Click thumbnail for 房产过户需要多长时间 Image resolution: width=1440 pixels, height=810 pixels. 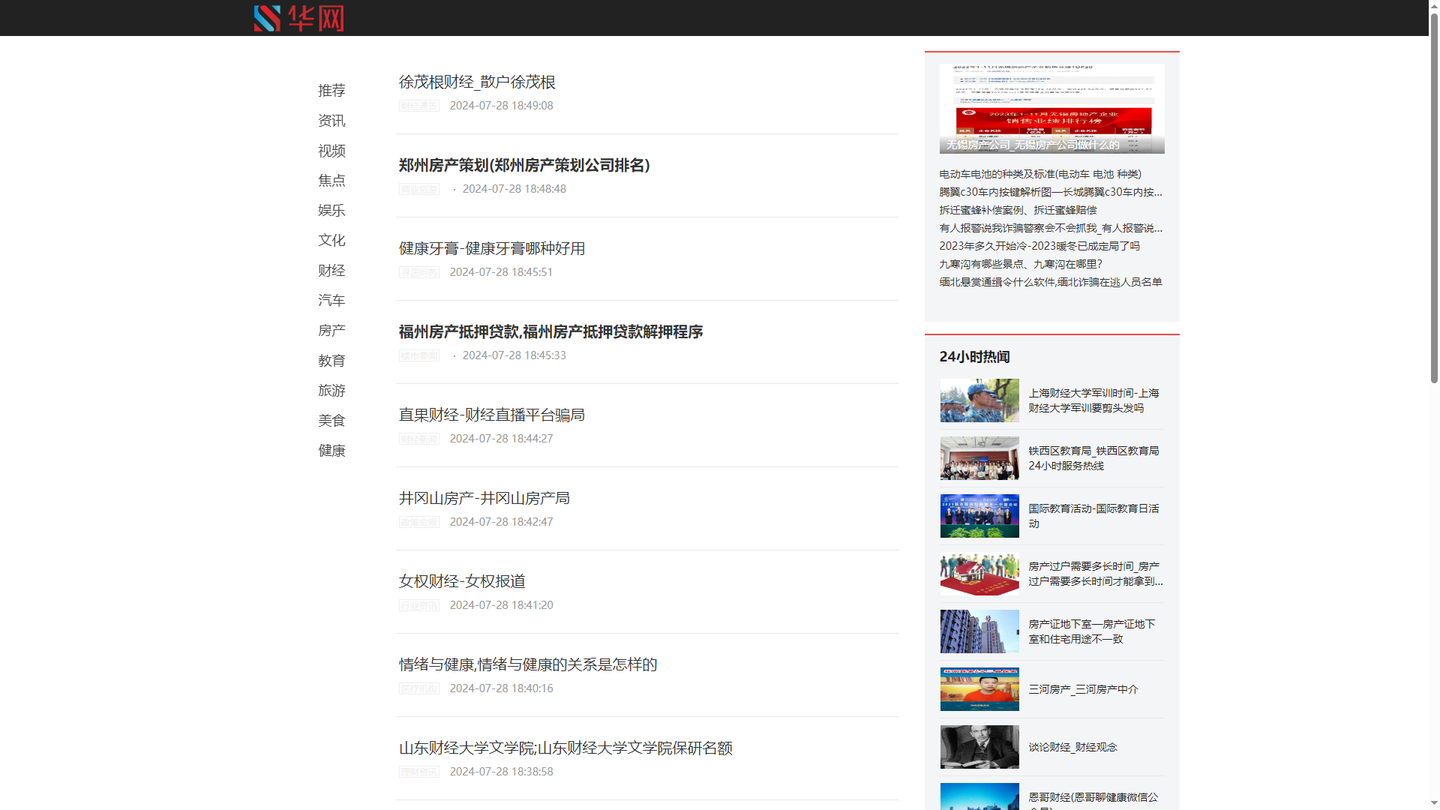[980, 574]
